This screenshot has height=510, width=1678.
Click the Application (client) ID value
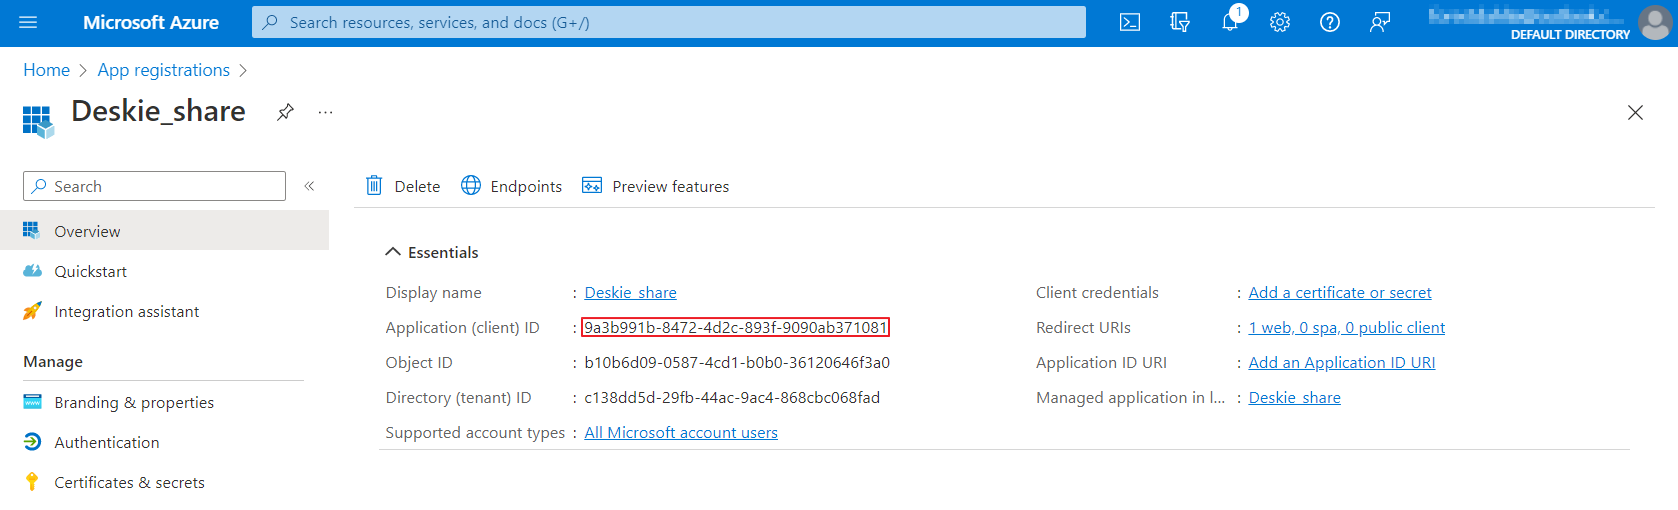(735, 327)
